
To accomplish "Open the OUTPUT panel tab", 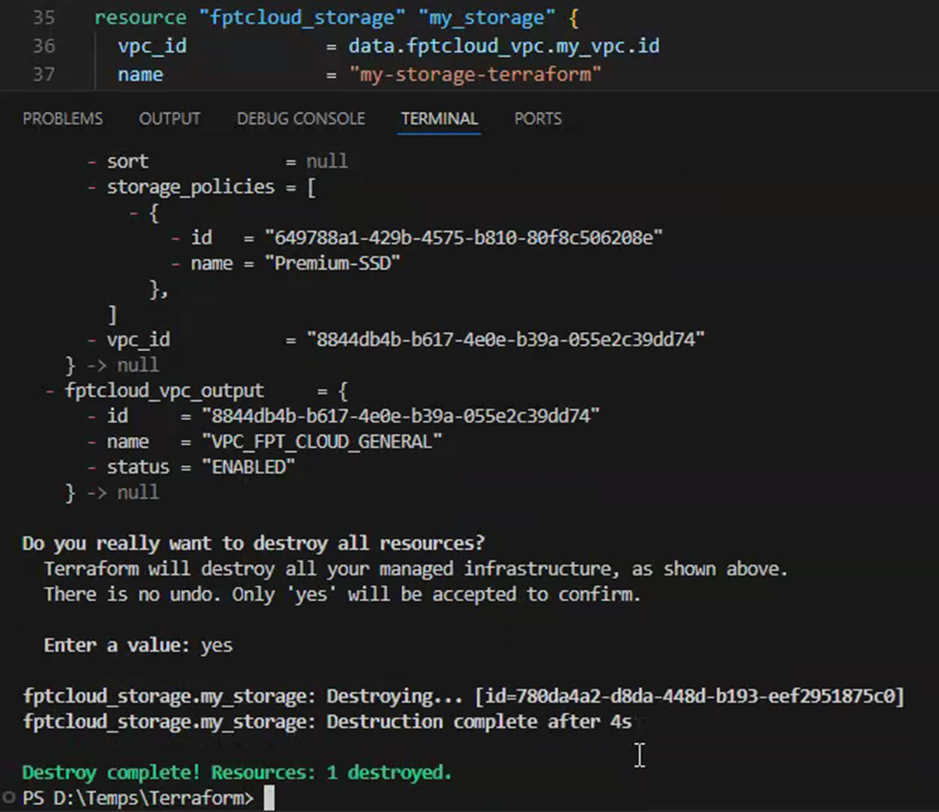I will pos(169,118).
